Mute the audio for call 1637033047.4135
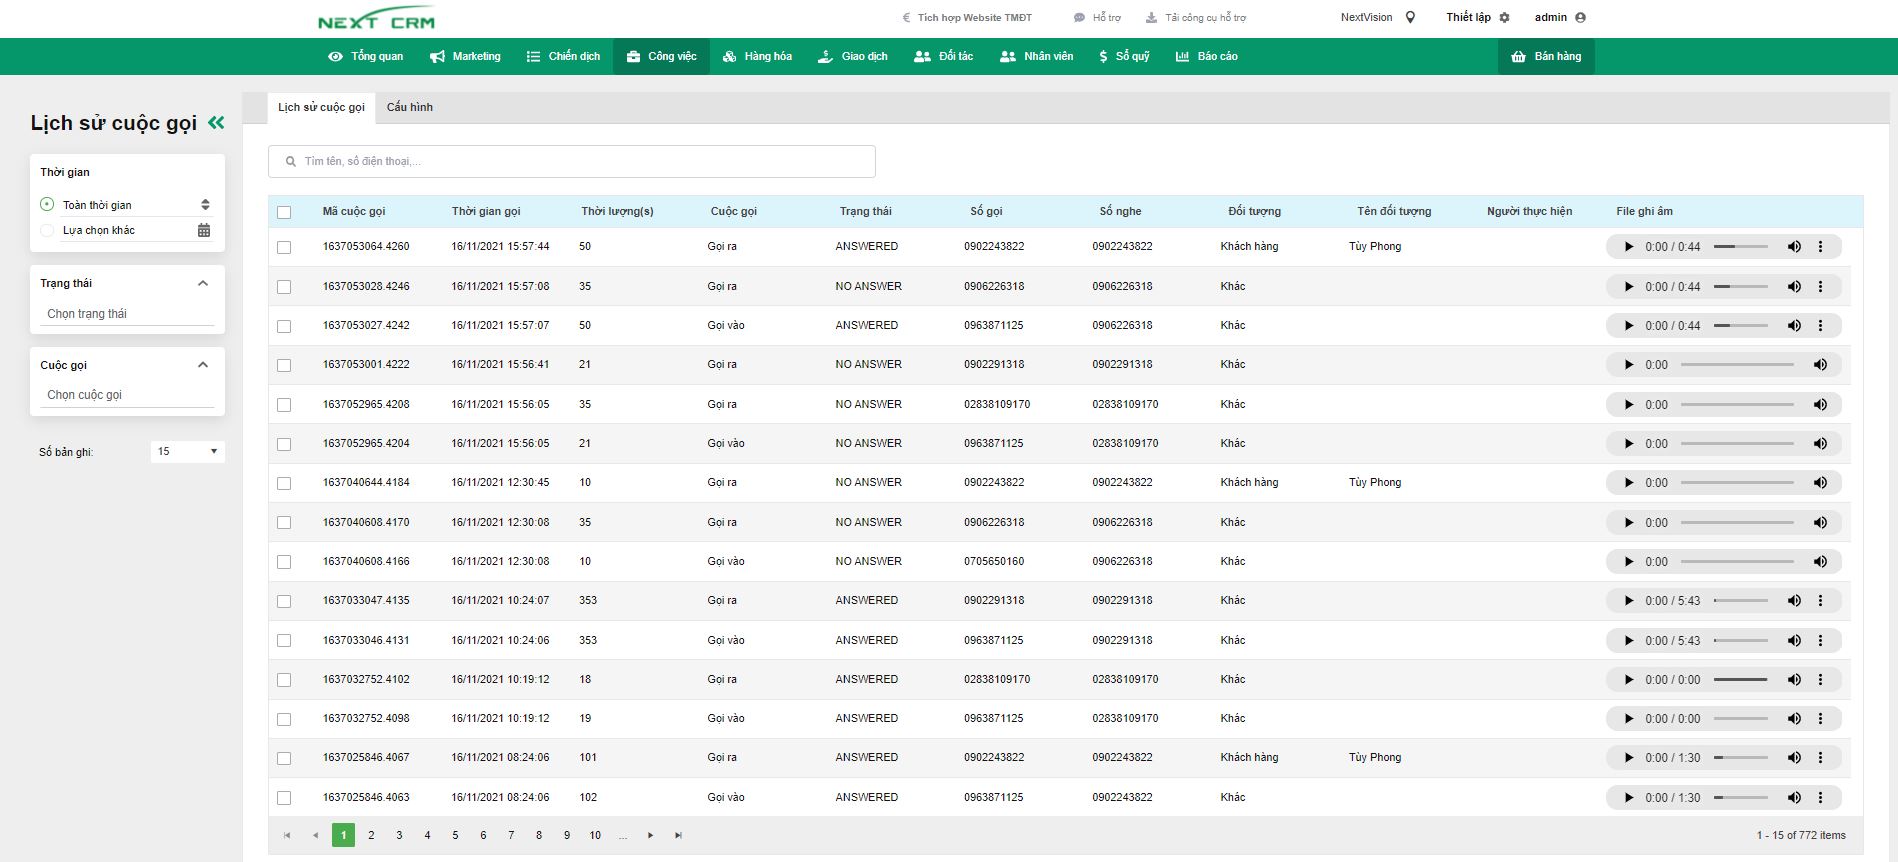The width and height of the screenshot is (1898, 862). pos(1794,601)
